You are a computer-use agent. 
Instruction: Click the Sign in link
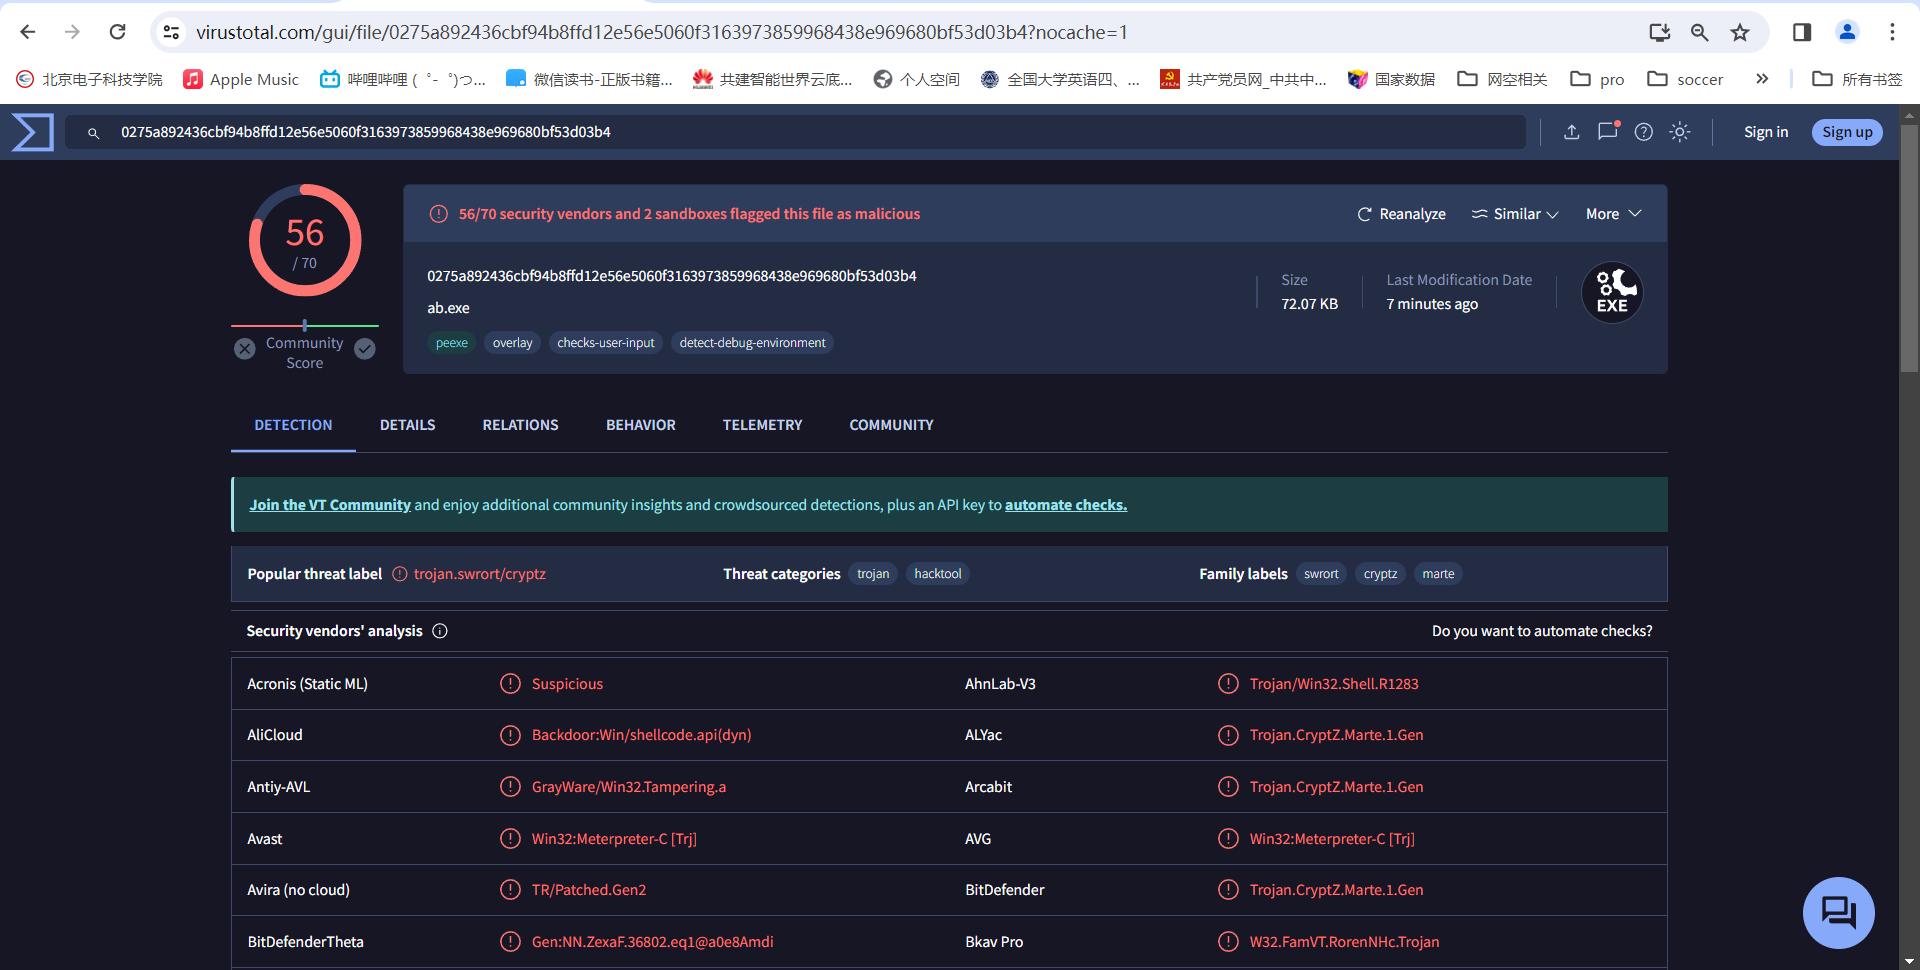click(x=1766, y=132)
